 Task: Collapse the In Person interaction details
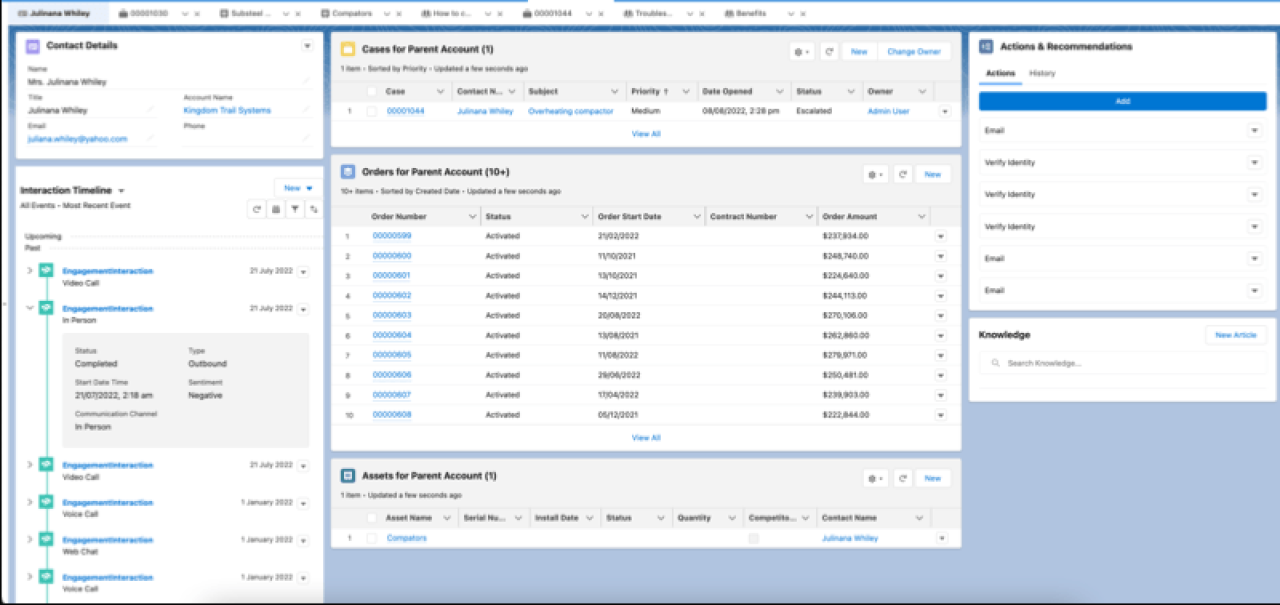[29, 308]
